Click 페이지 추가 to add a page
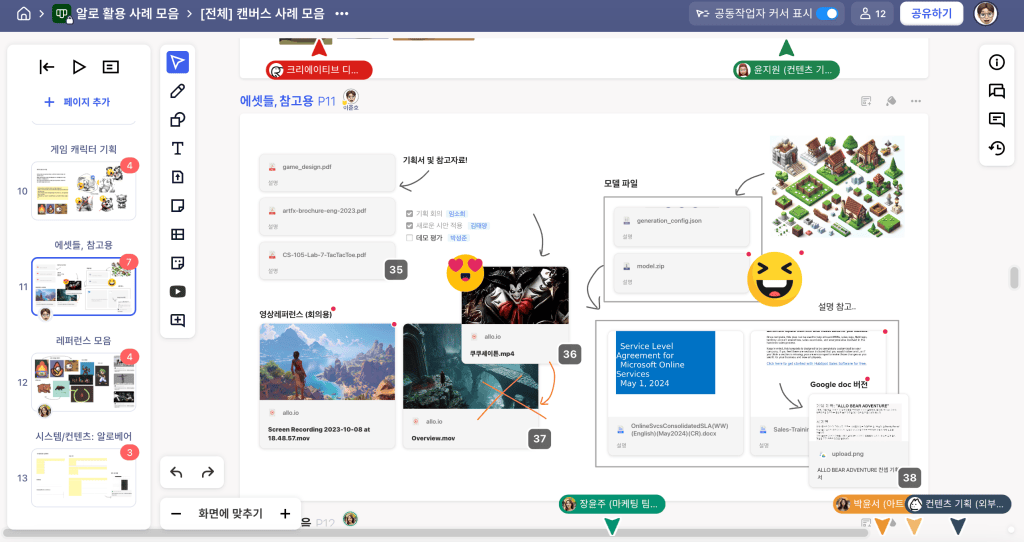The width and height of the screenshot is (1024, 542). click(x=77, y=102)
